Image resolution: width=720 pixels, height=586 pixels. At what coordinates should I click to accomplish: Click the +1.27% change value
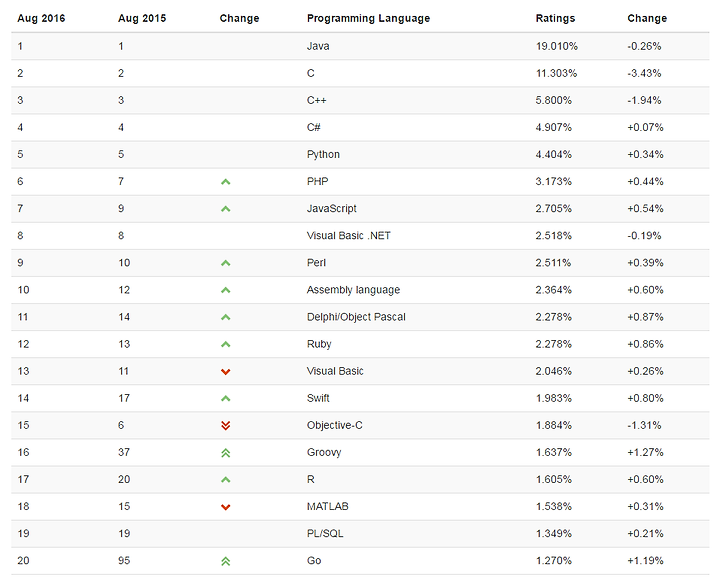click(645, 453)
